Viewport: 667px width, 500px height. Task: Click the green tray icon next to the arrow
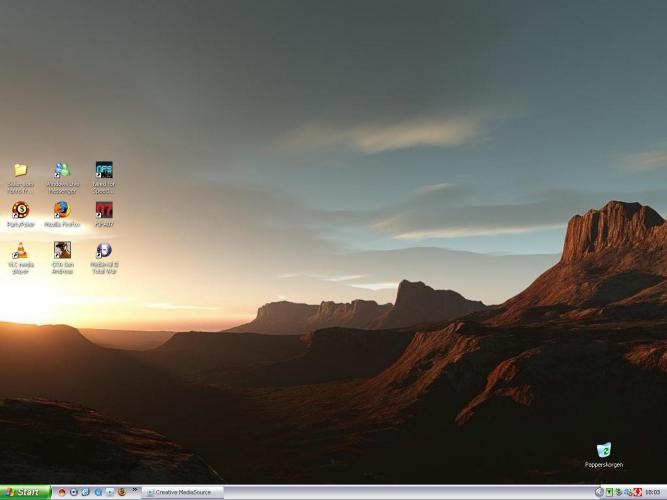tap(610, 492)
